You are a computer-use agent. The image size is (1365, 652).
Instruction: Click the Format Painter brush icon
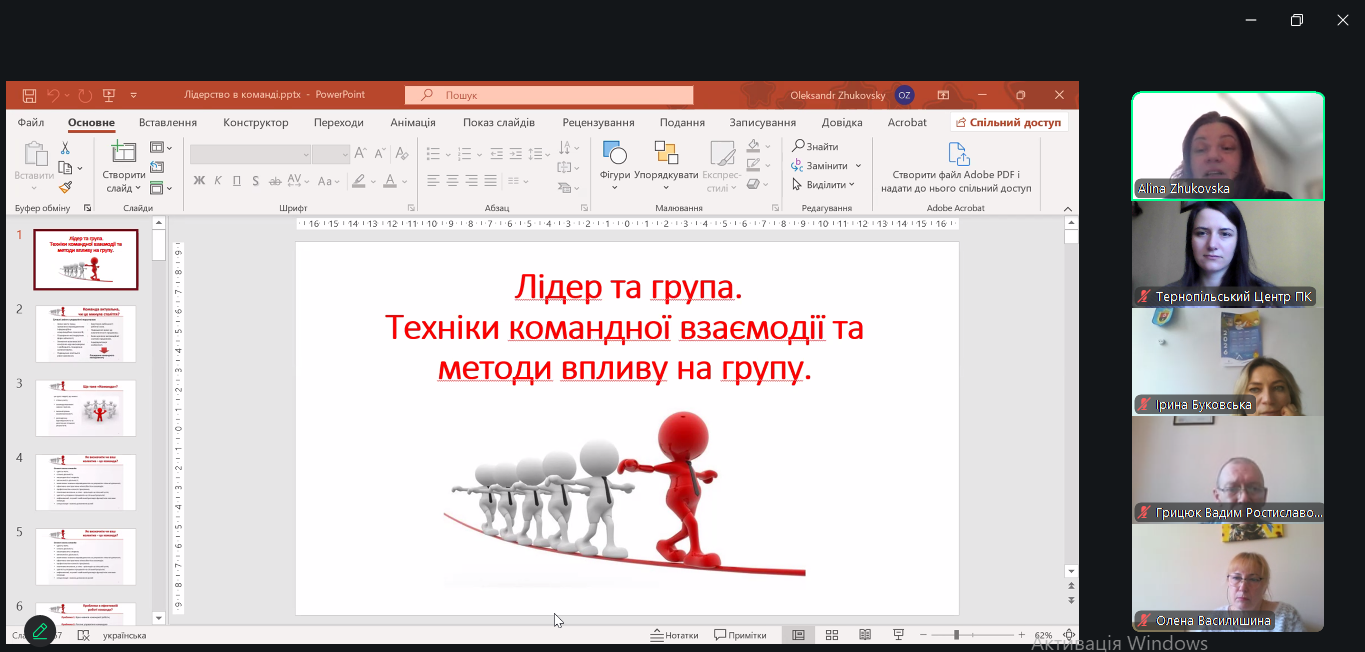click(x=65, y=186)
